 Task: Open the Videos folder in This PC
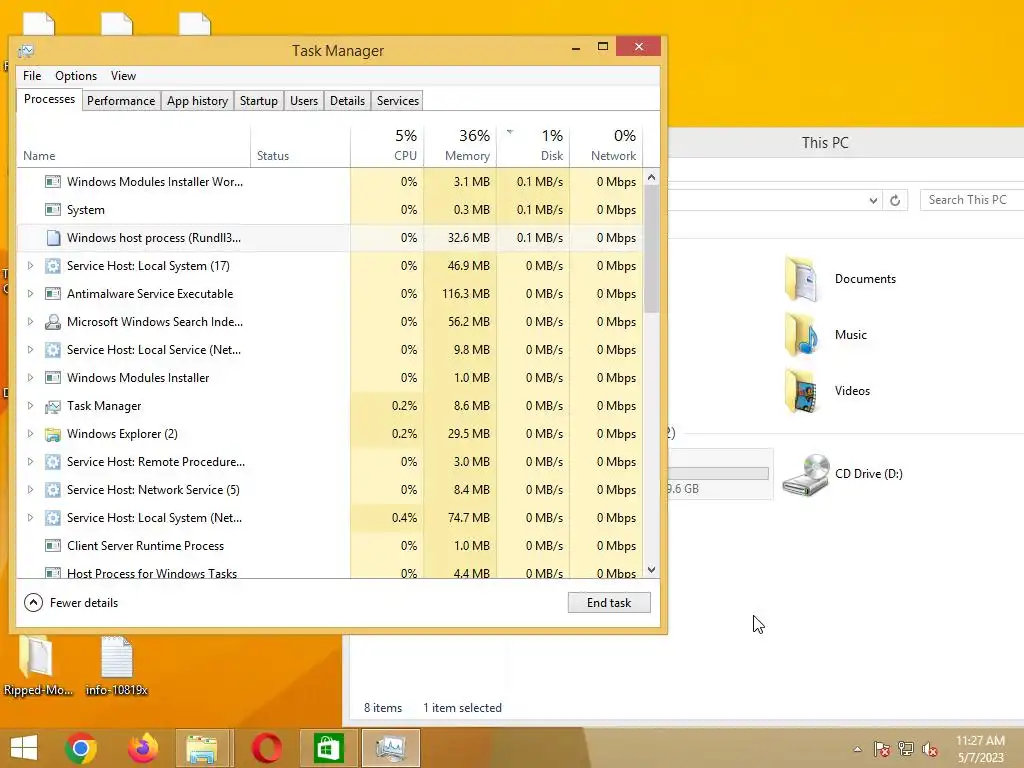[802, 391]
